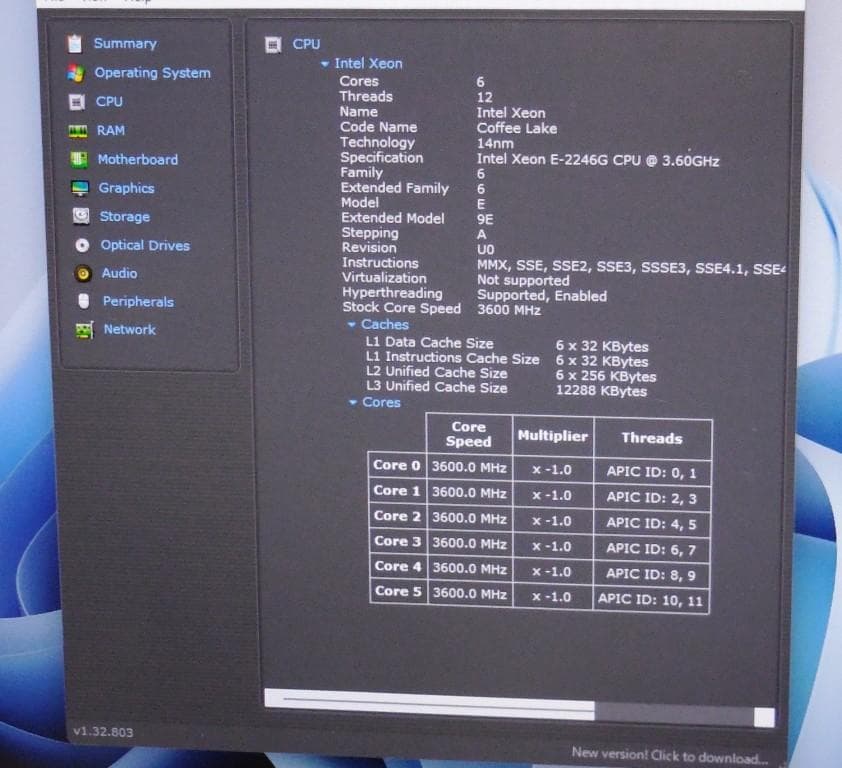Click the CPU panel header icon

tap(274, 44)
